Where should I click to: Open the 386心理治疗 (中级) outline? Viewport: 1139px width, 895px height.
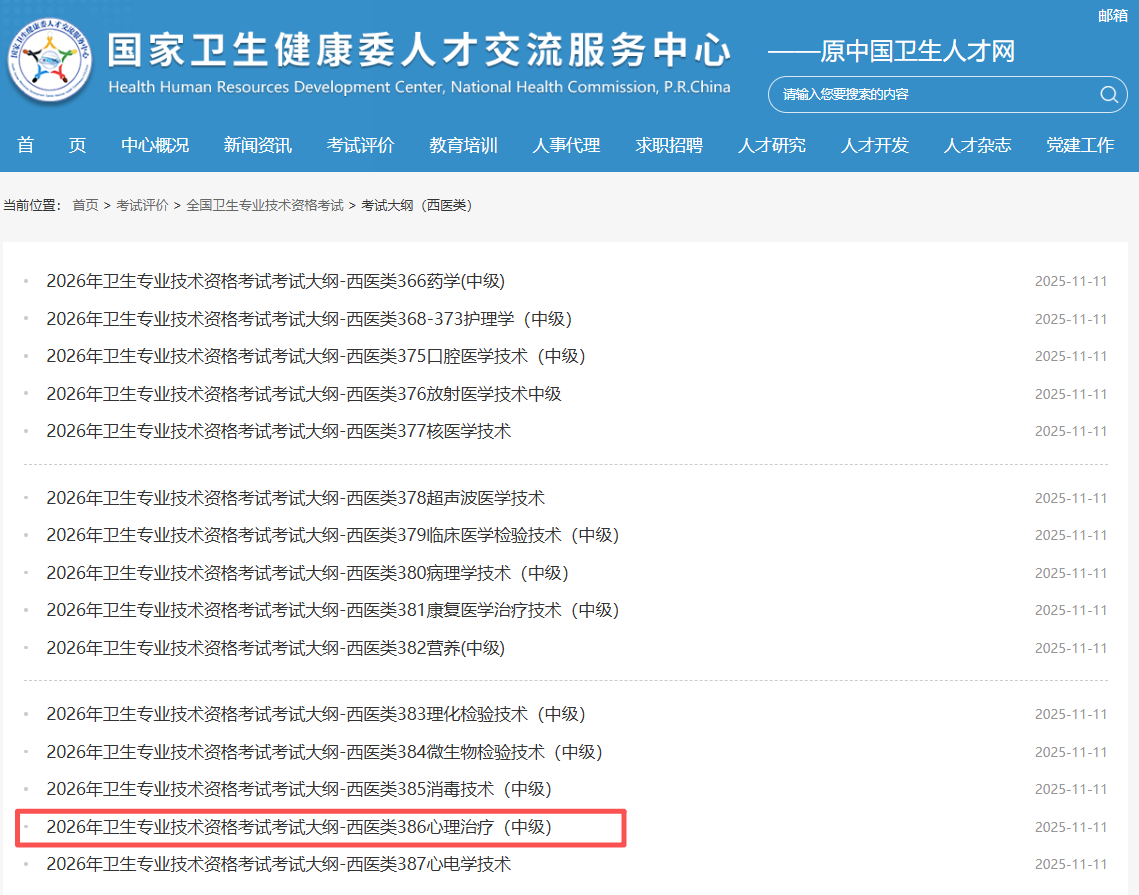(299, 827)
